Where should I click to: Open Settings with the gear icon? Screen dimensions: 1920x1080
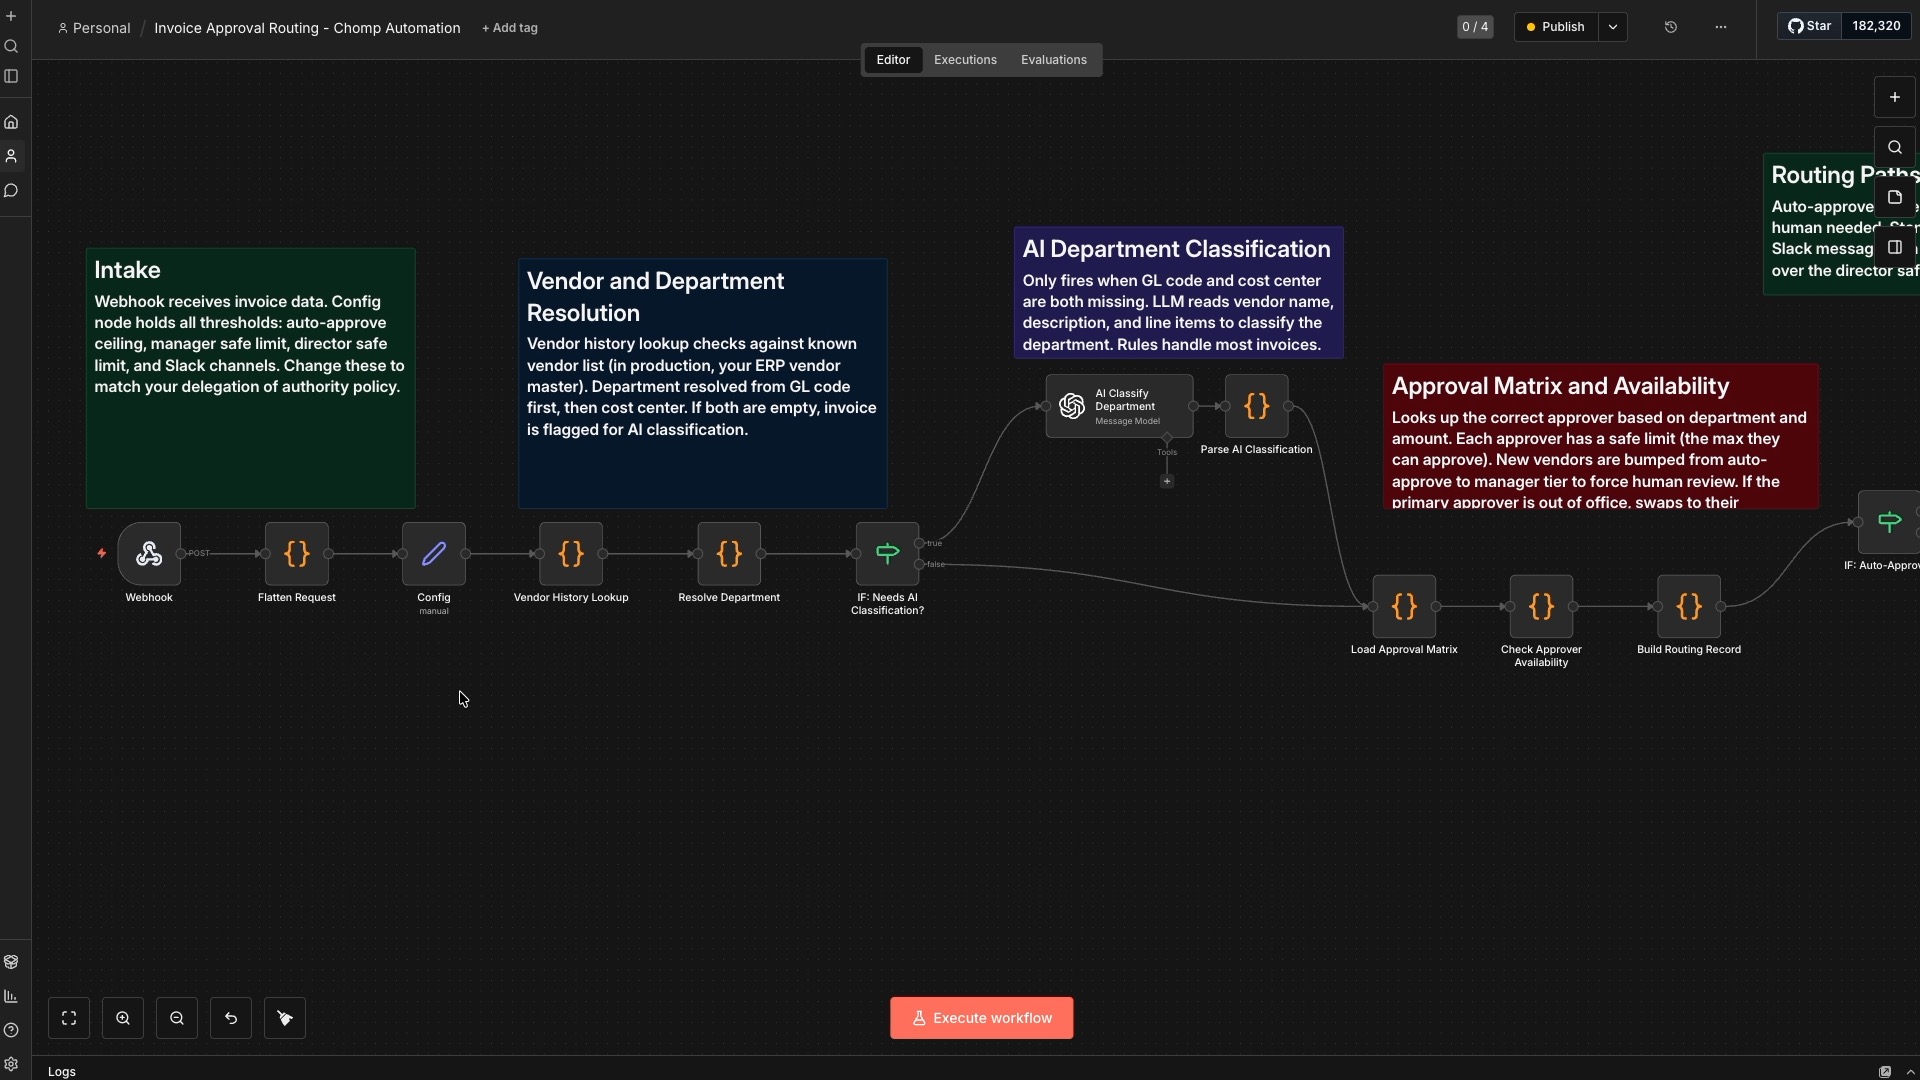(x=11, y=1065)
